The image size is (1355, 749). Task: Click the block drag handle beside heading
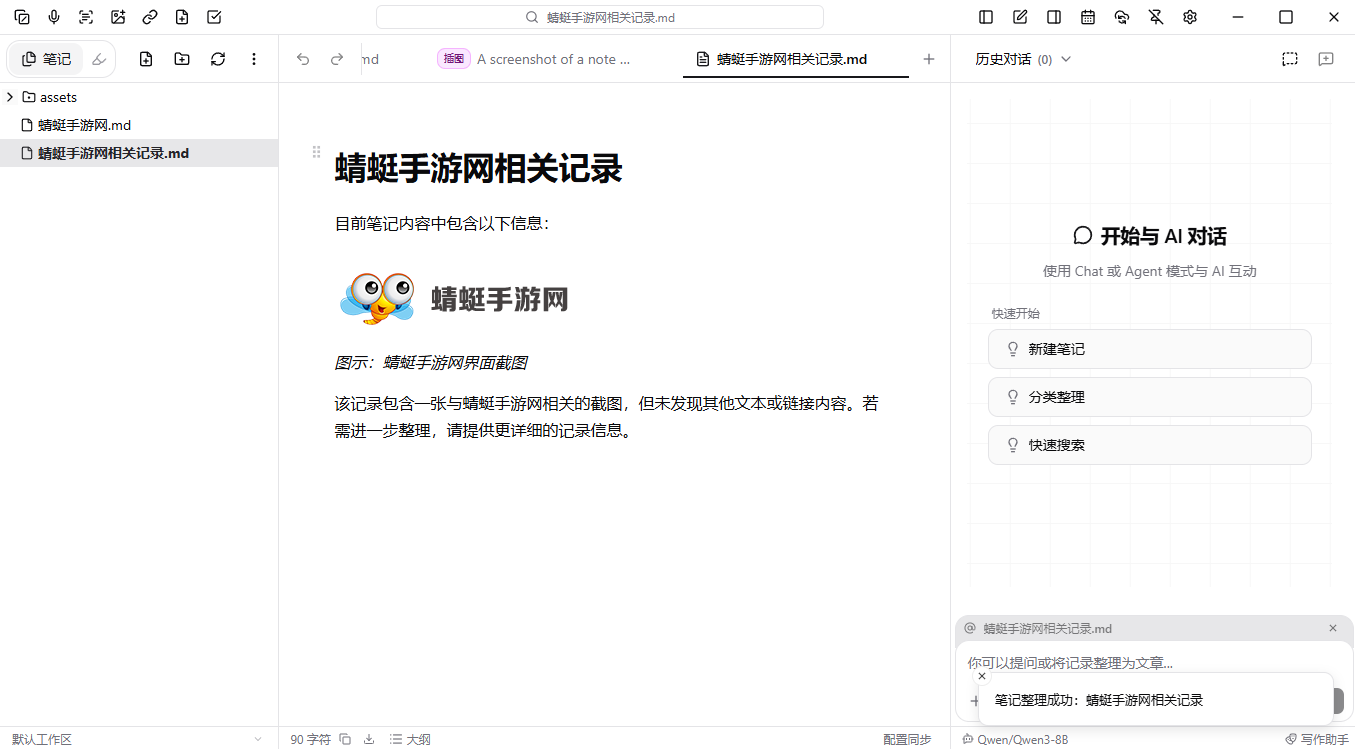317,152
